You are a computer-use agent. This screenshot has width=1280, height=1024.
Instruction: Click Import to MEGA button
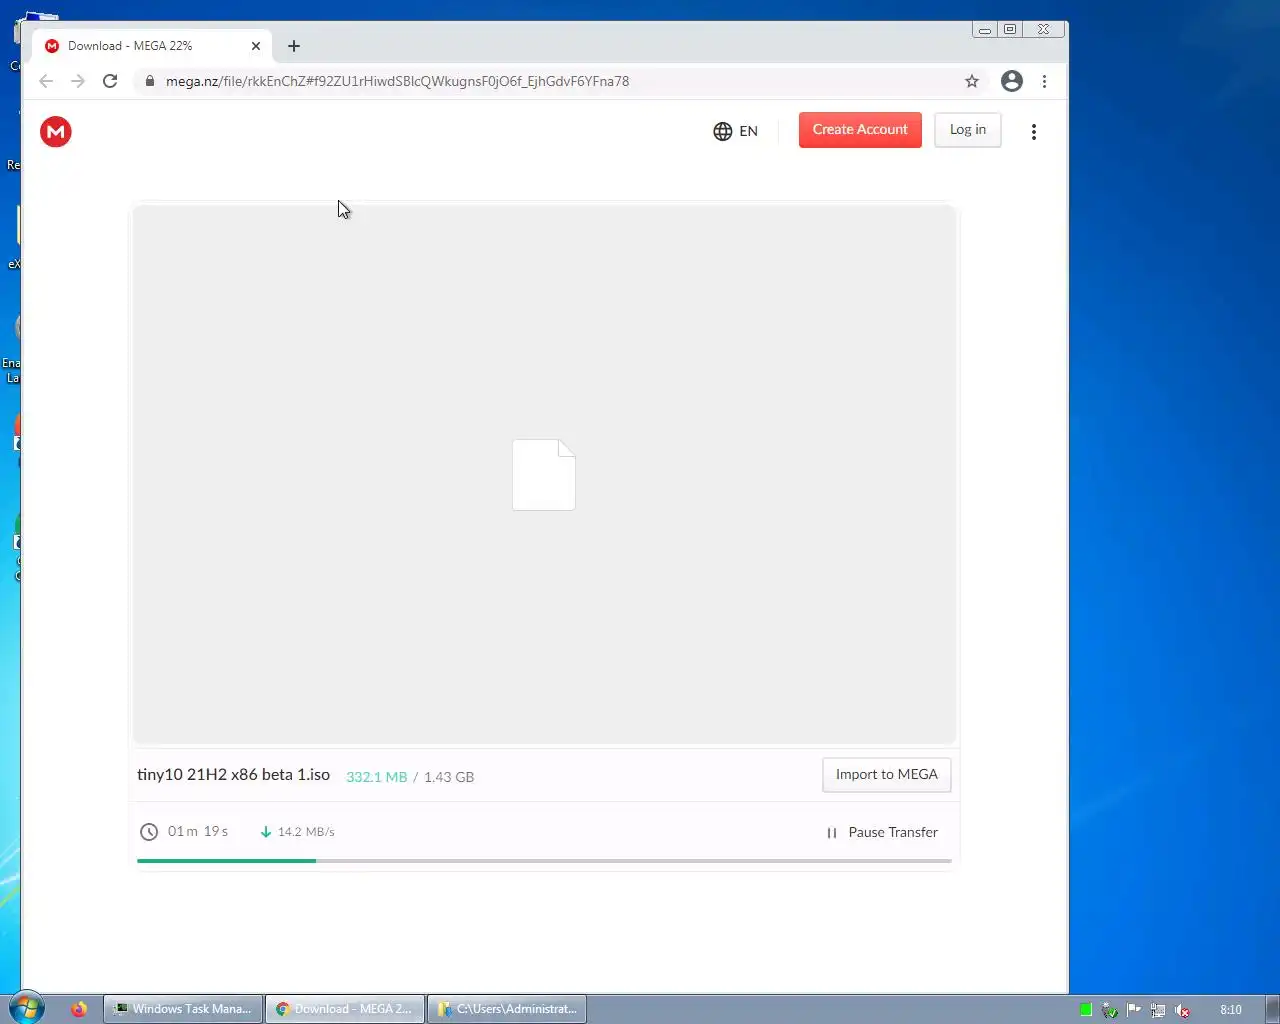click(886, 775)
